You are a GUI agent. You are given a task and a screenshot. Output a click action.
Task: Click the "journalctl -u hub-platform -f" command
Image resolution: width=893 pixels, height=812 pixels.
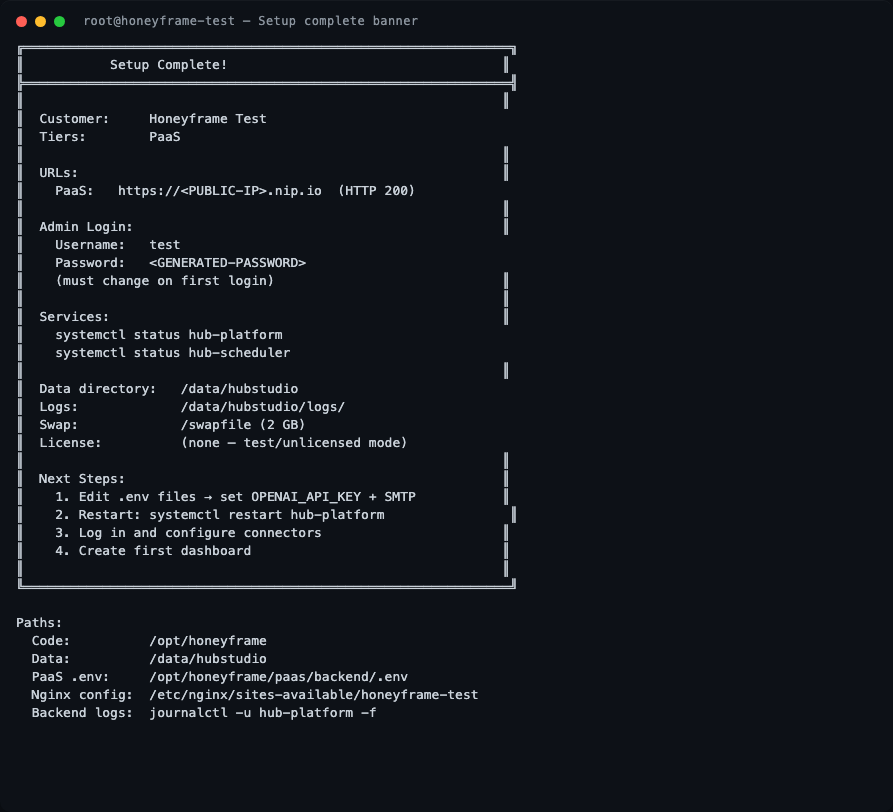[262, 712]
